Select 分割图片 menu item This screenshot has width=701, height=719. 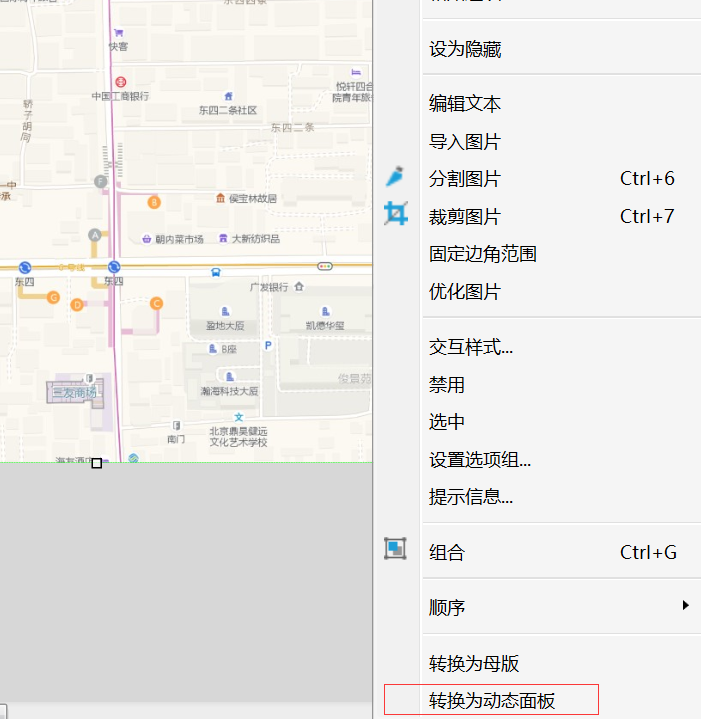[465, 179]
